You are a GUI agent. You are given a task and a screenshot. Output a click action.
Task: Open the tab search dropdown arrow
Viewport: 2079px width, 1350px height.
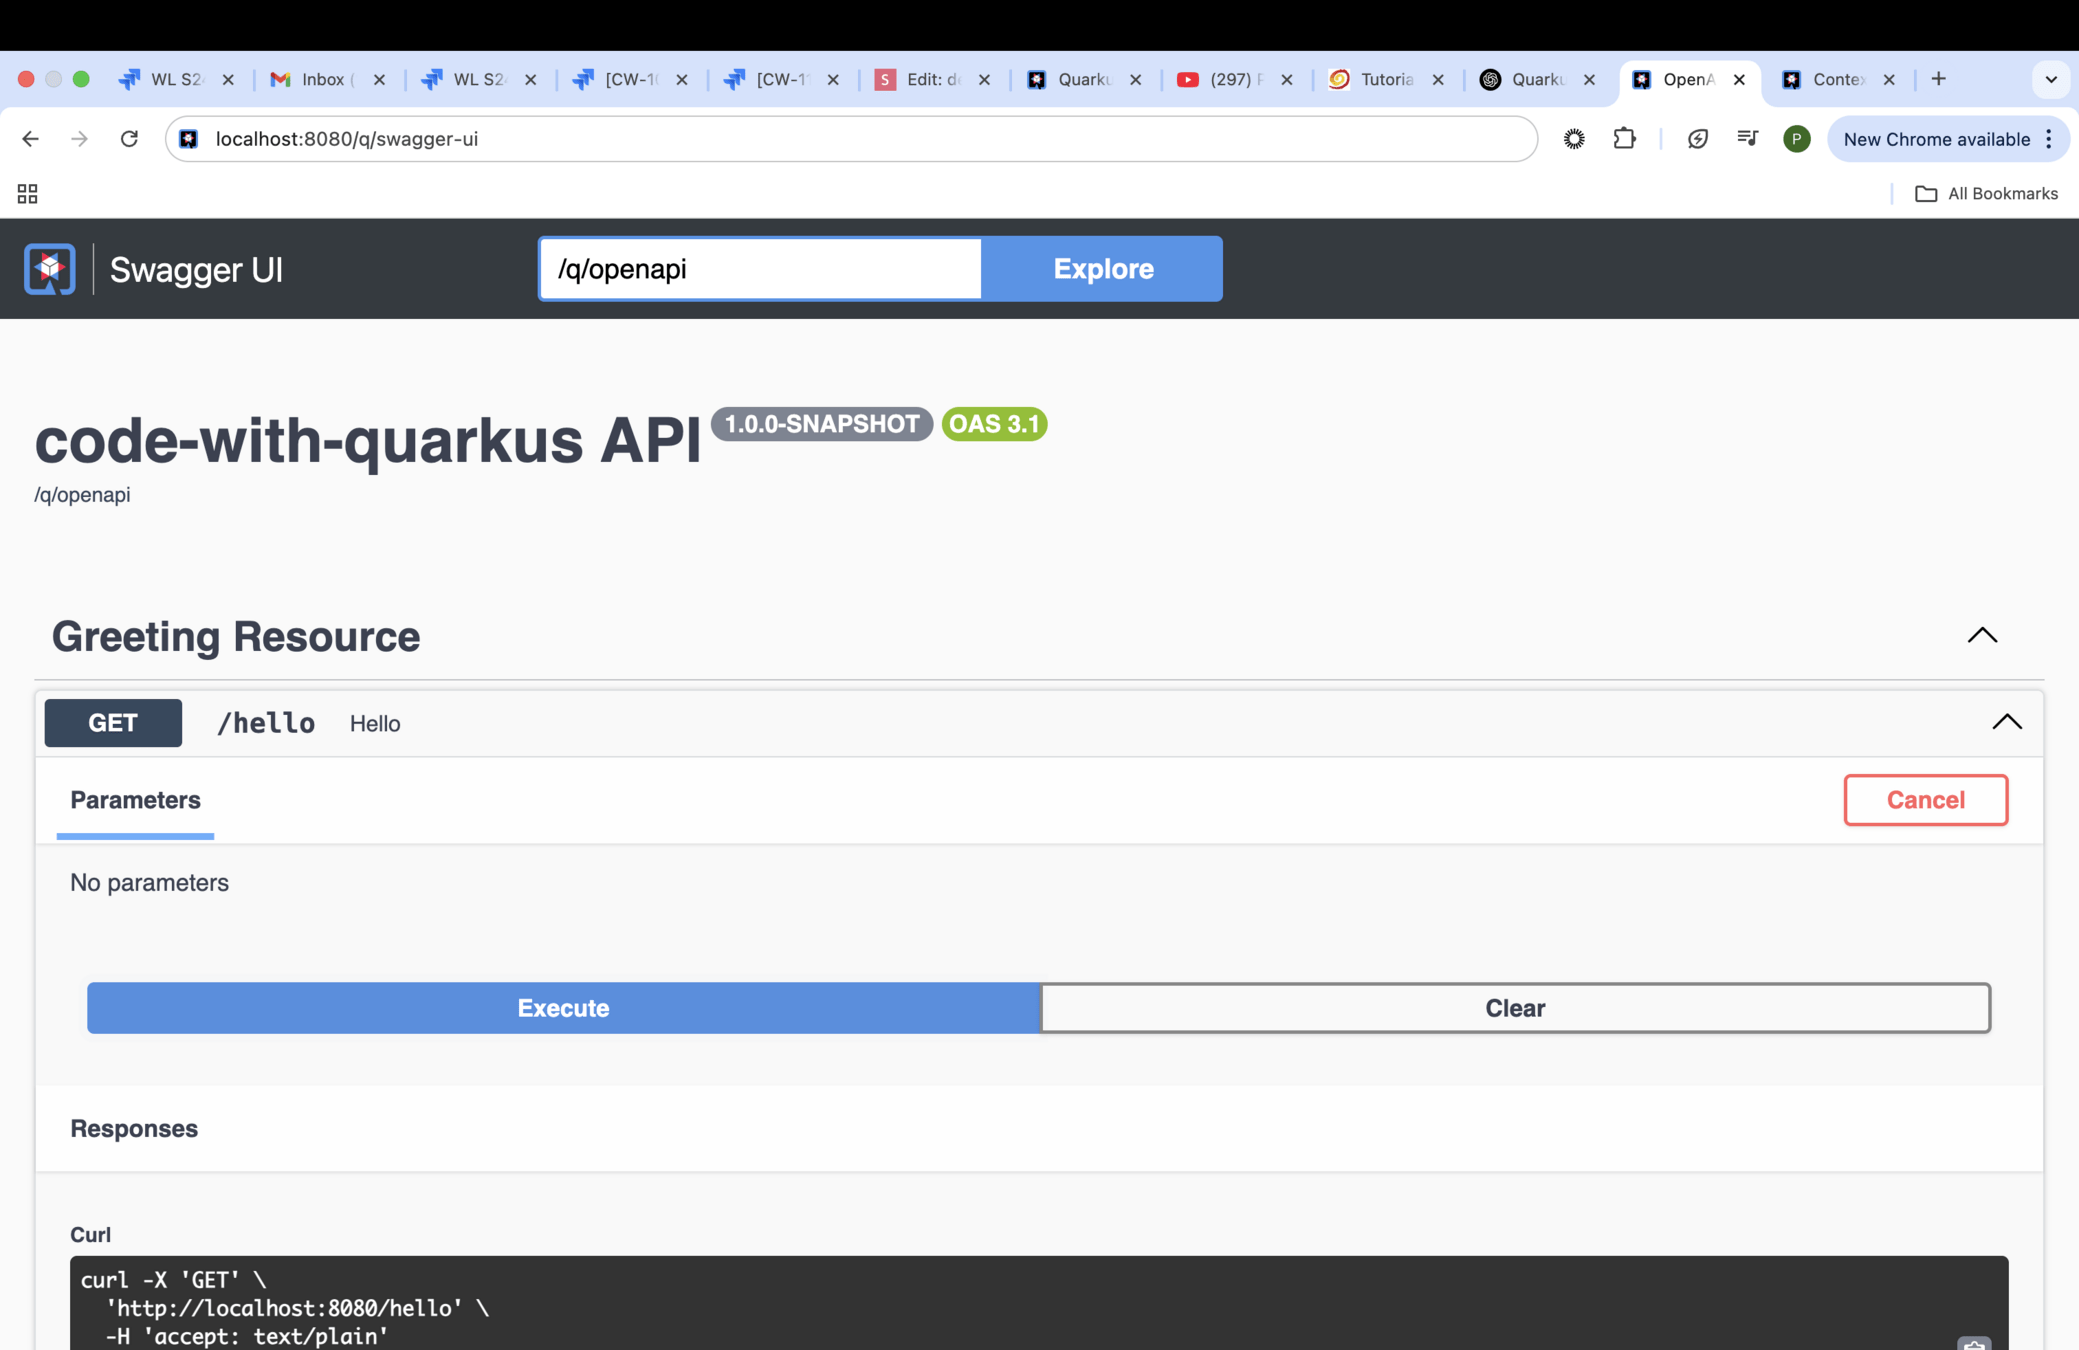2050,79
